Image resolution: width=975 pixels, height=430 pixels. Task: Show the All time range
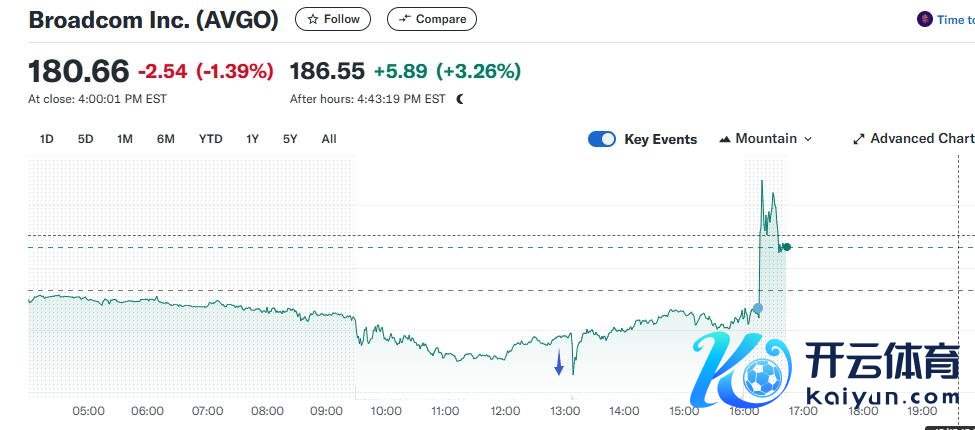click(x=329, y=139)
